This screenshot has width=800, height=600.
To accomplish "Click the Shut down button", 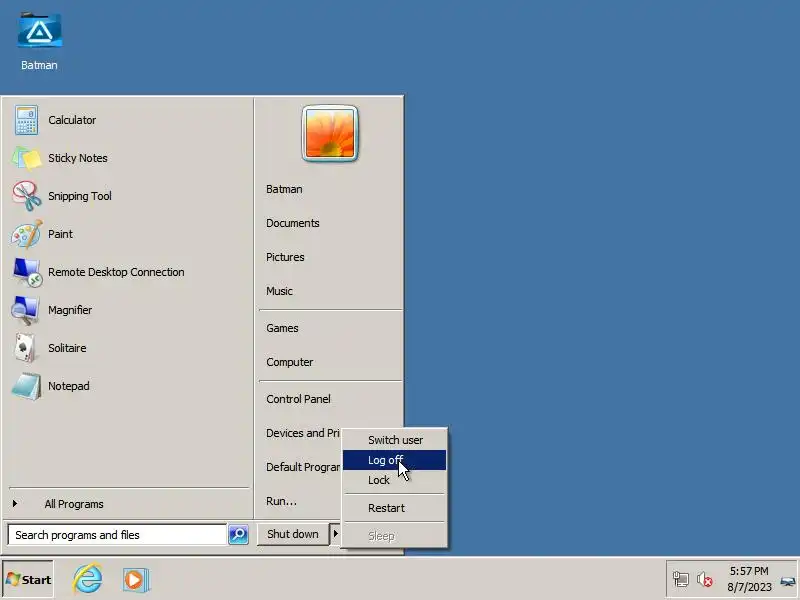I will (x=293, y=534).
